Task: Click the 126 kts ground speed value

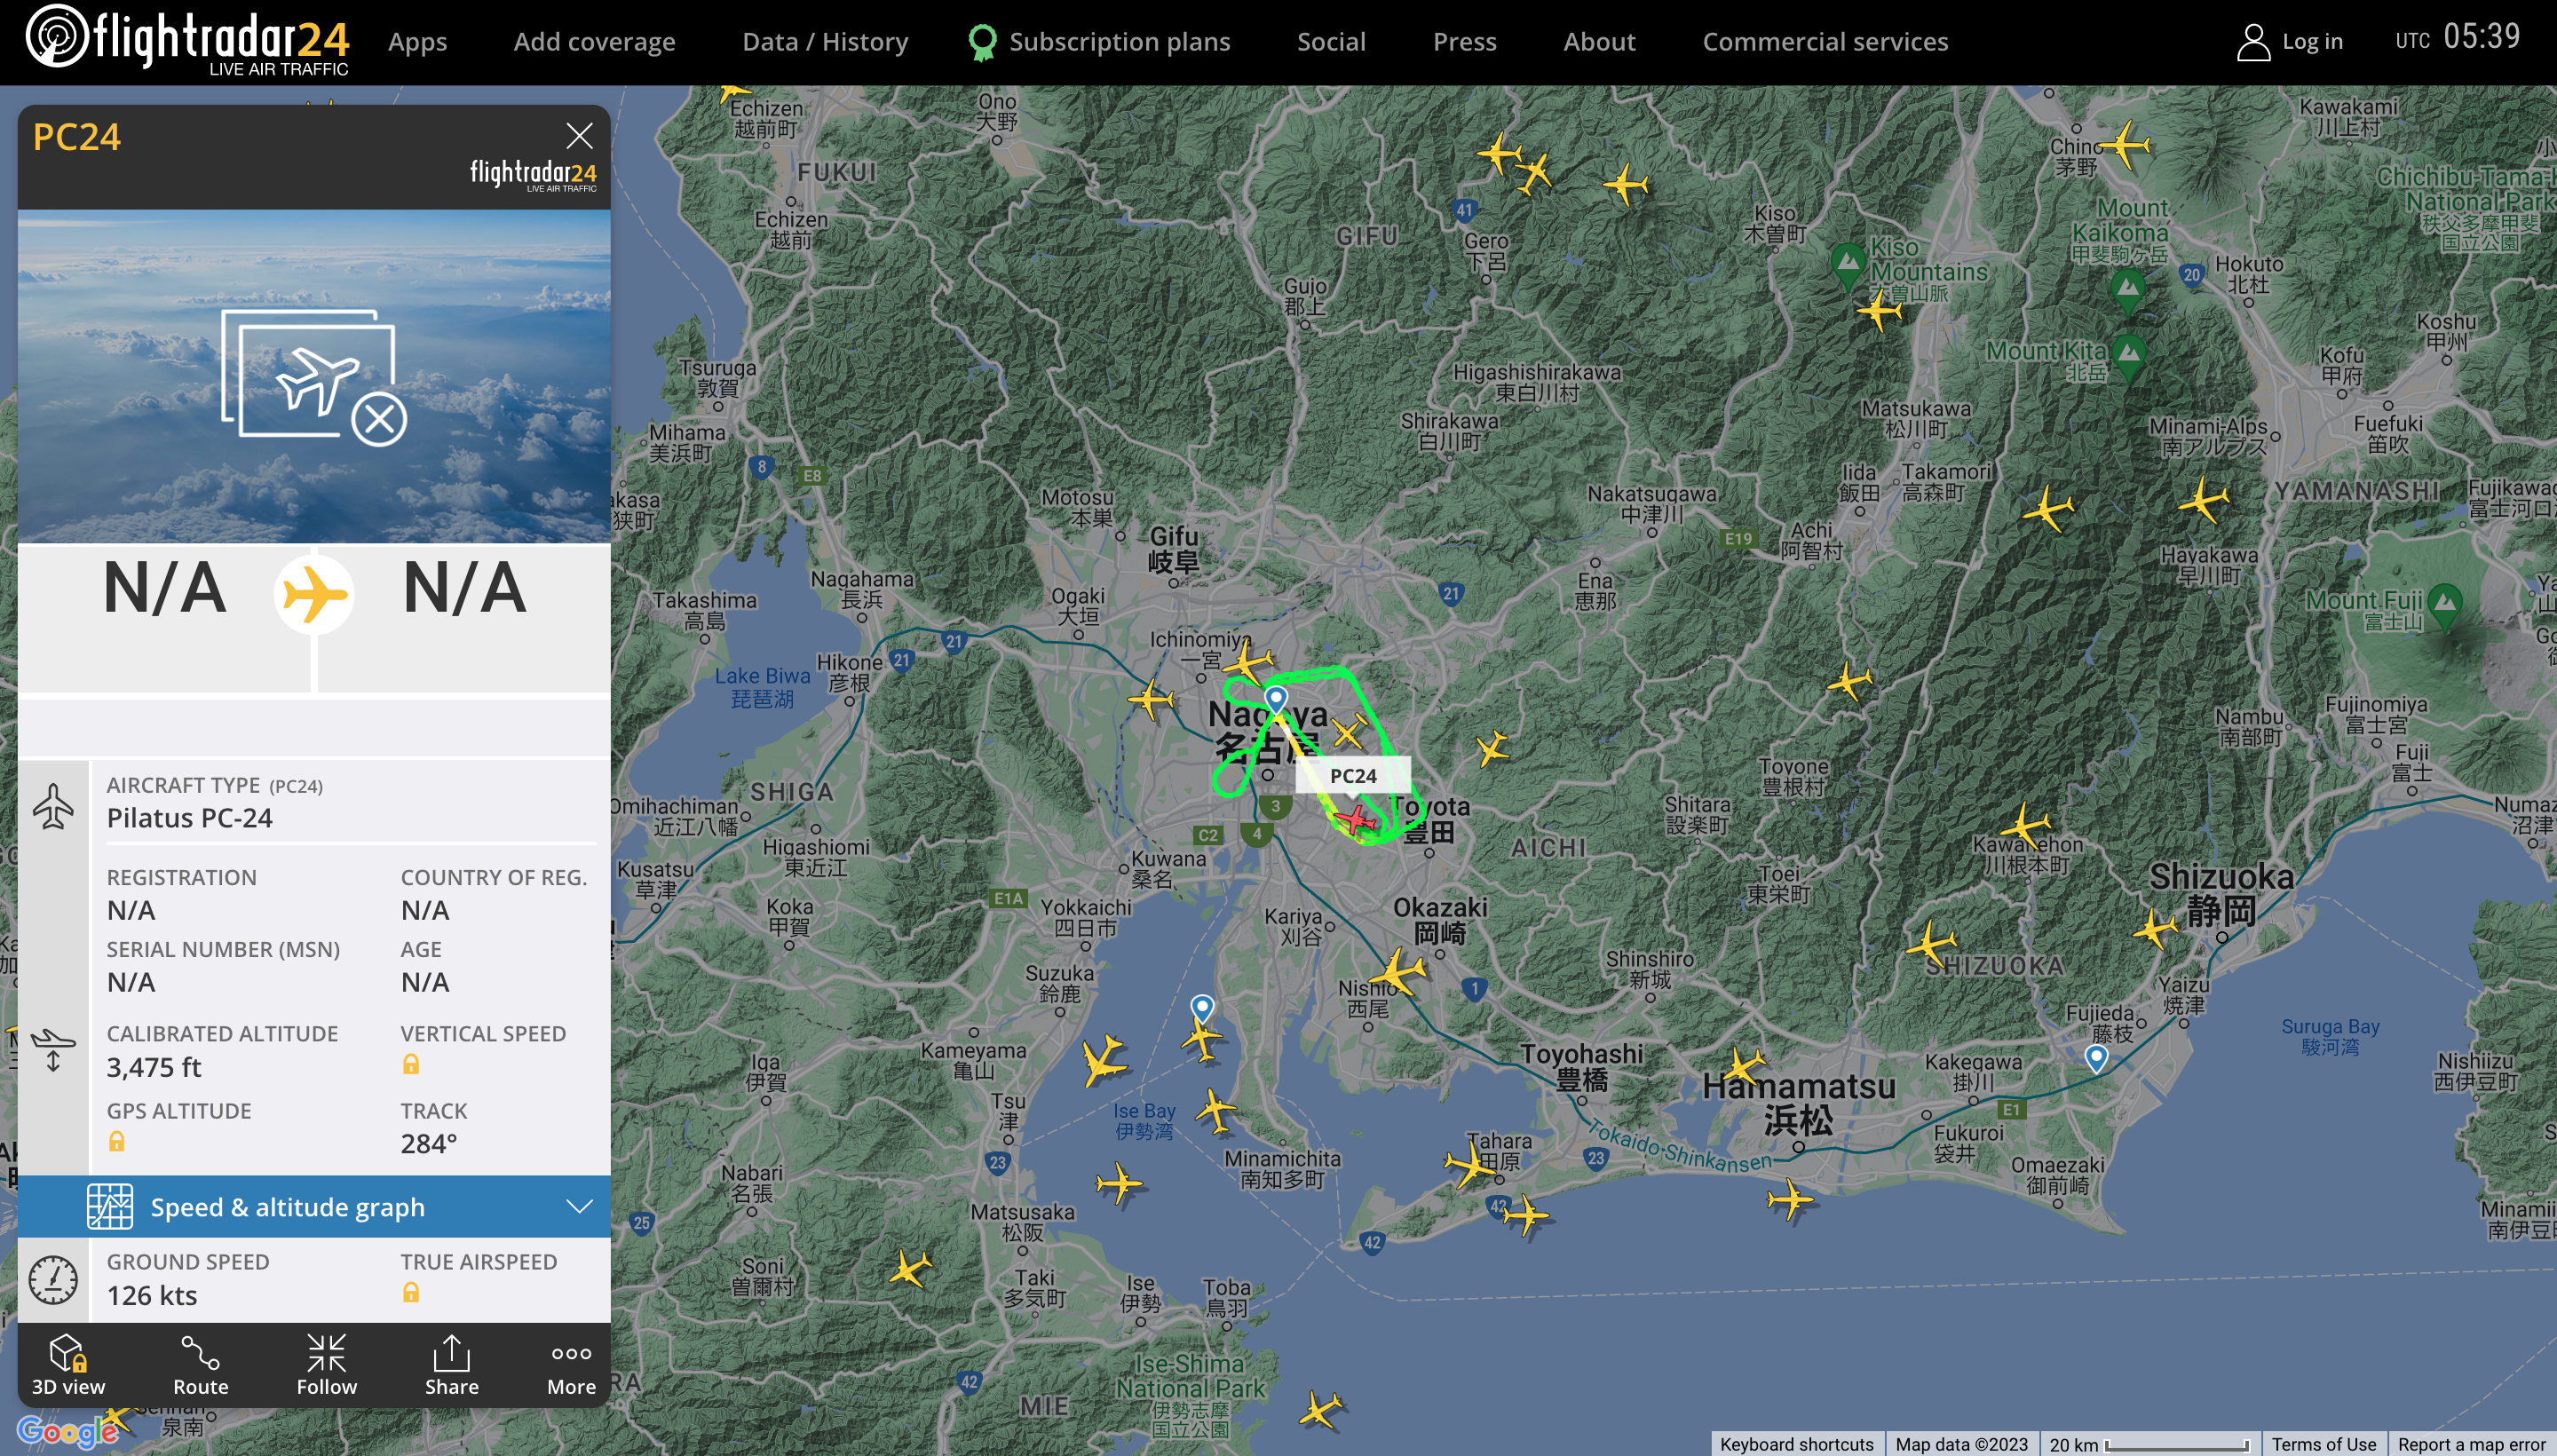Action: (x=152, y=1295)
